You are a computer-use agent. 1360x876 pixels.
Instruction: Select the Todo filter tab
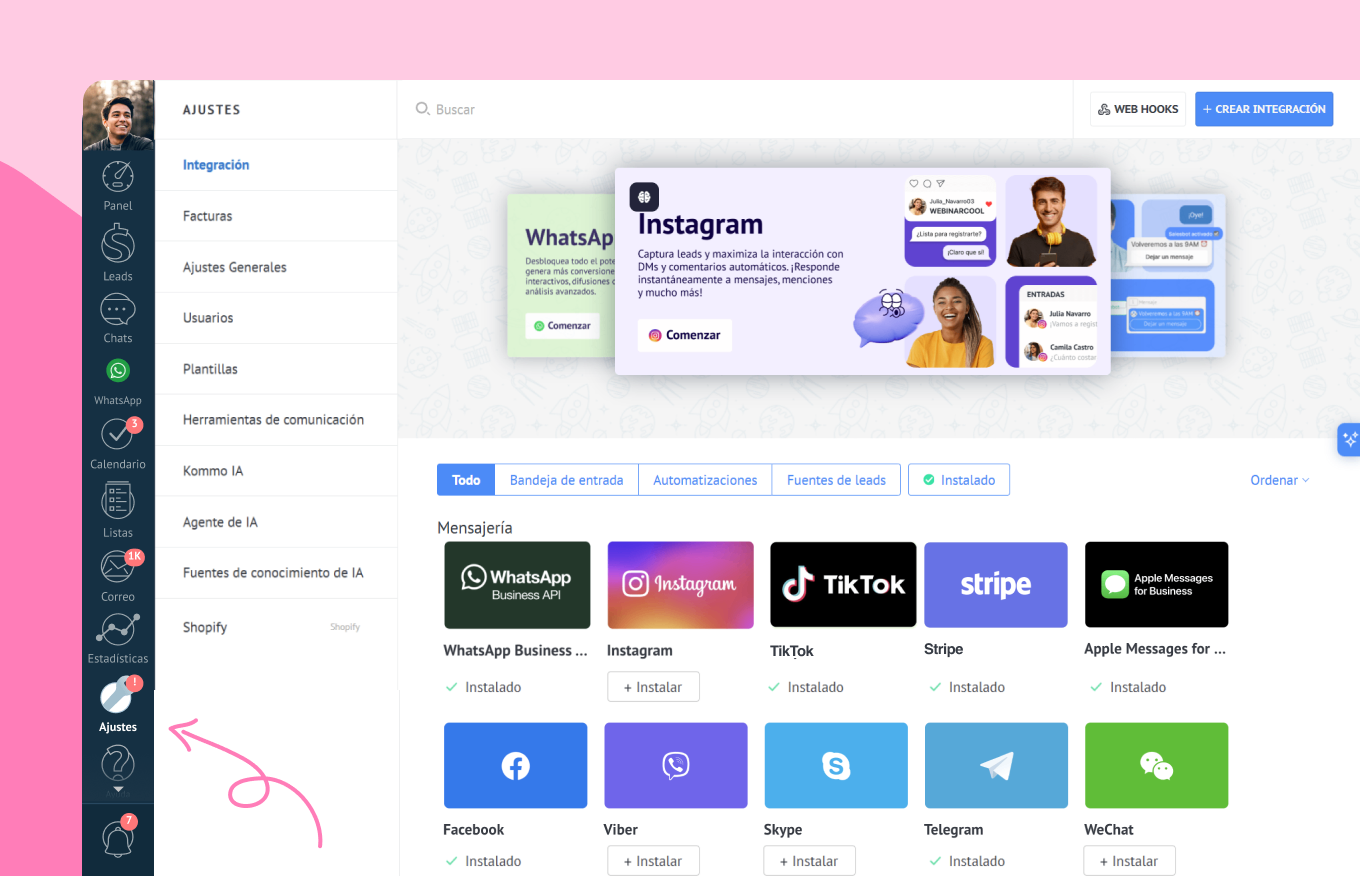[466, 480]
